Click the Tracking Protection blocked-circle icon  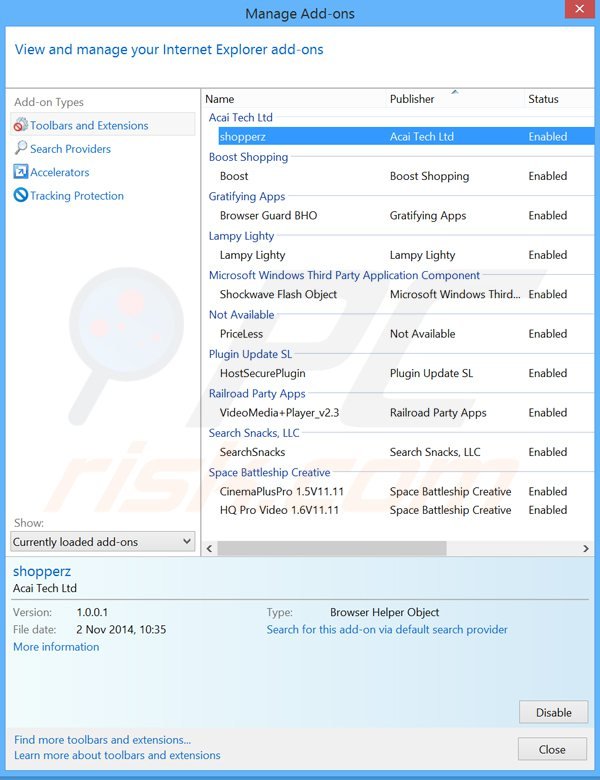(20, 195)
